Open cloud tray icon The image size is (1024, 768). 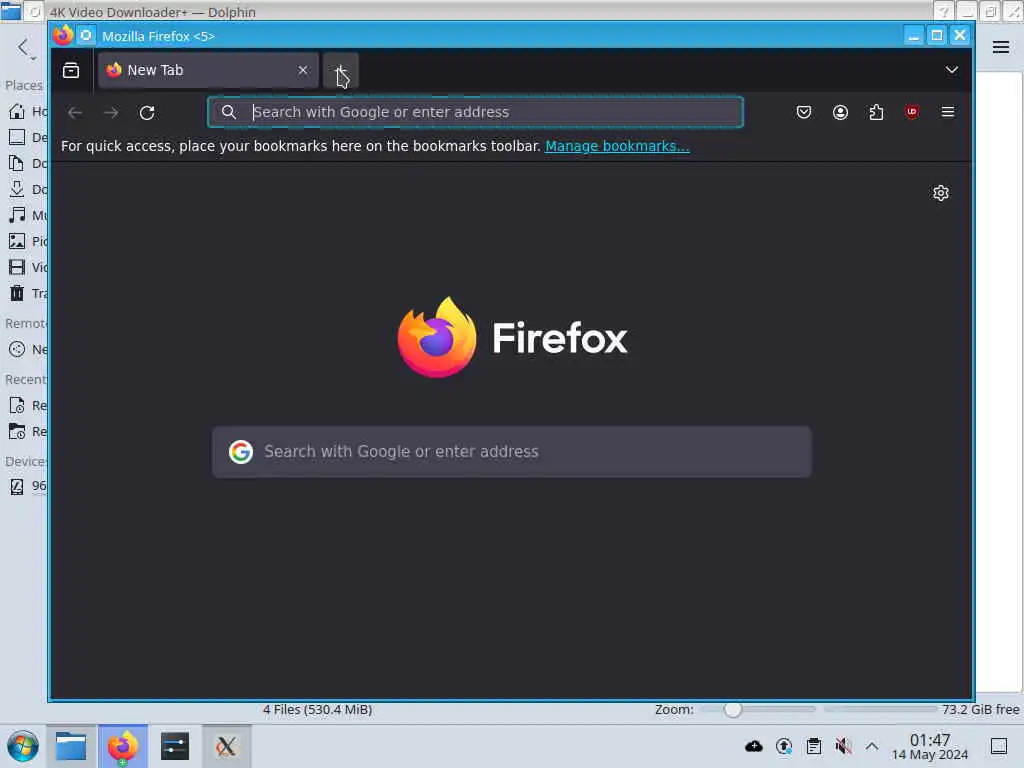754,746
